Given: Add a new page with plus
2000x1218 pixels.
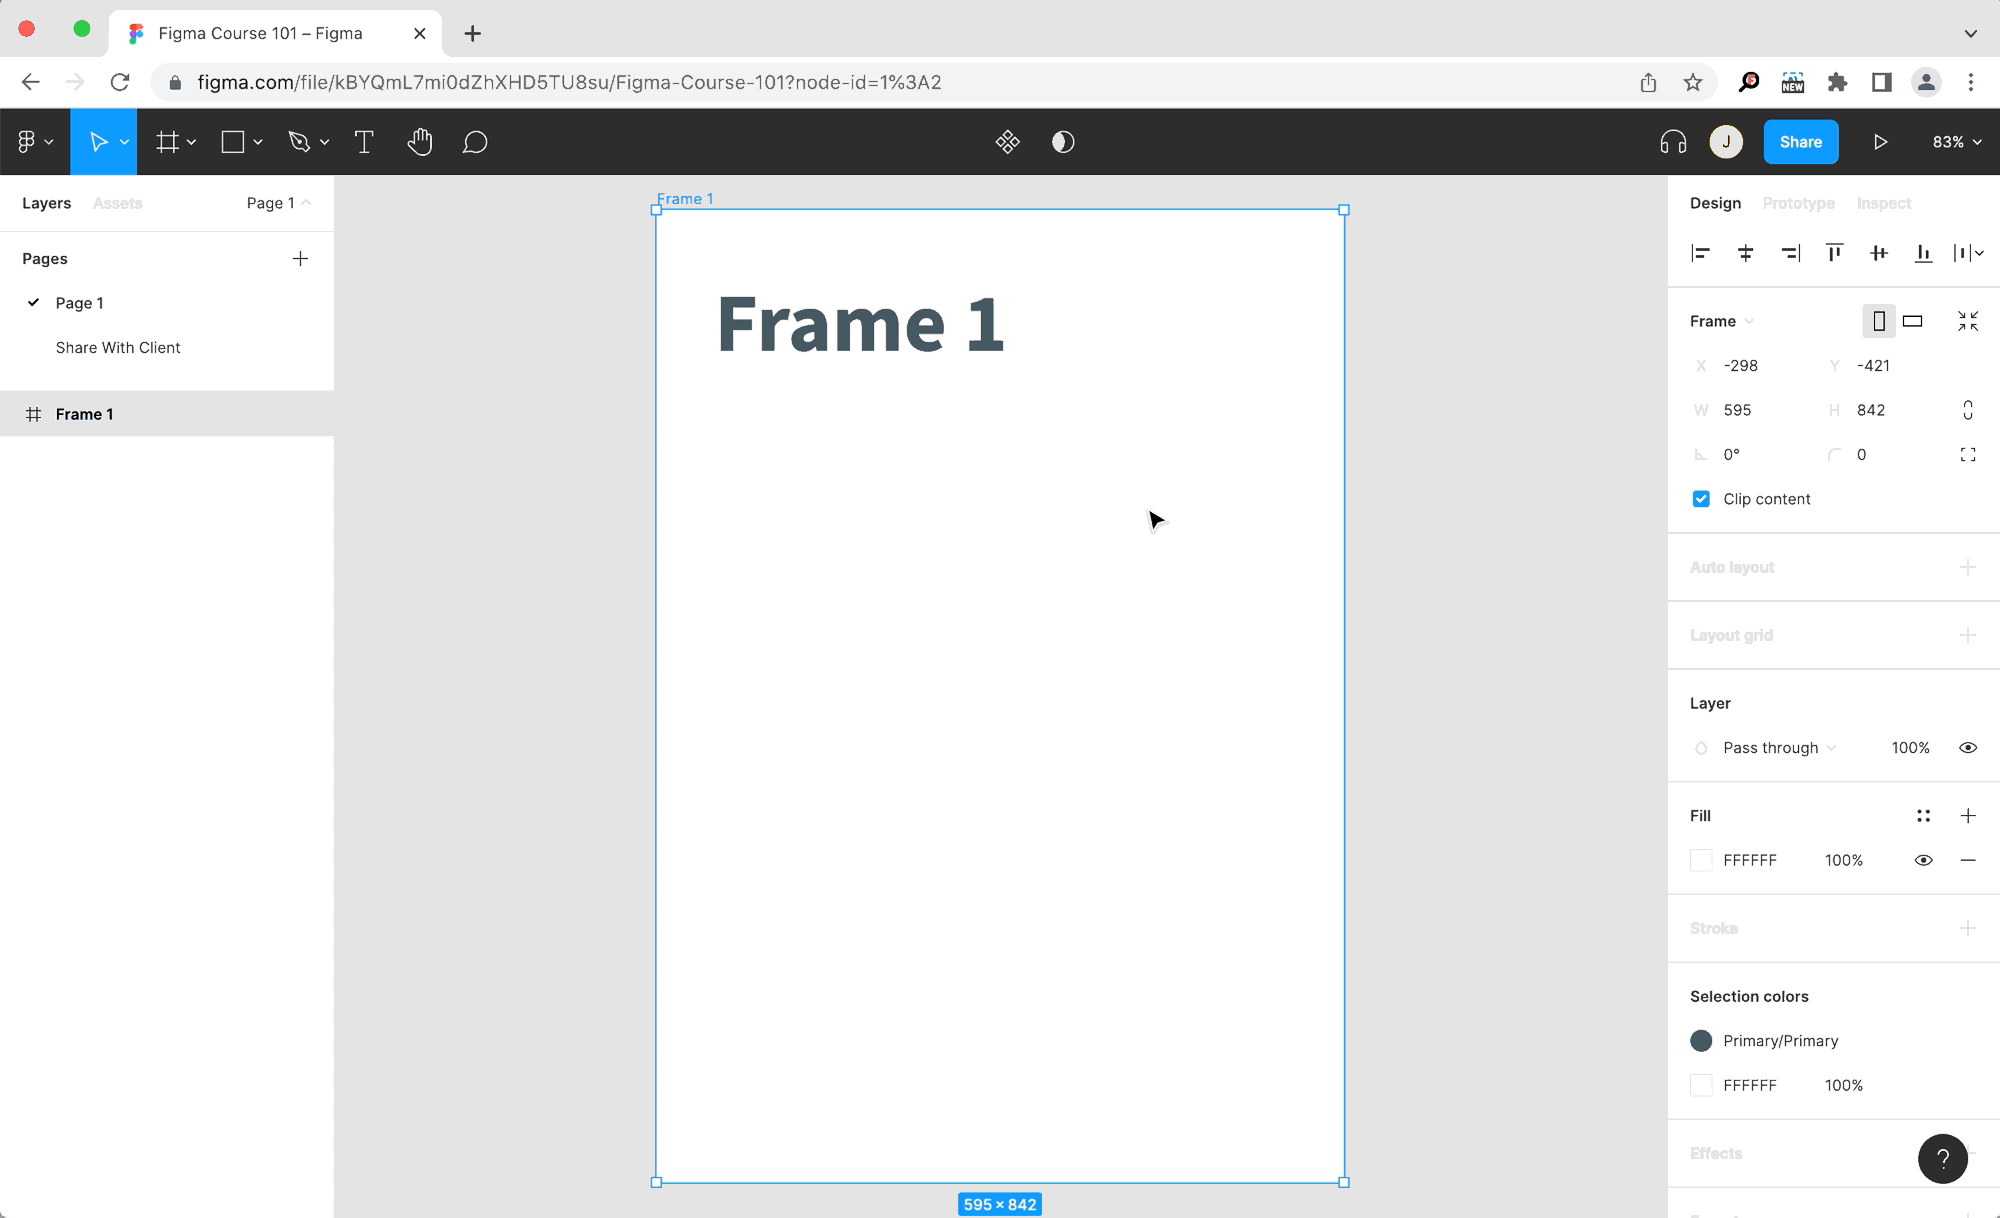Looking at the screenshot, I should (x=300, y=259).
